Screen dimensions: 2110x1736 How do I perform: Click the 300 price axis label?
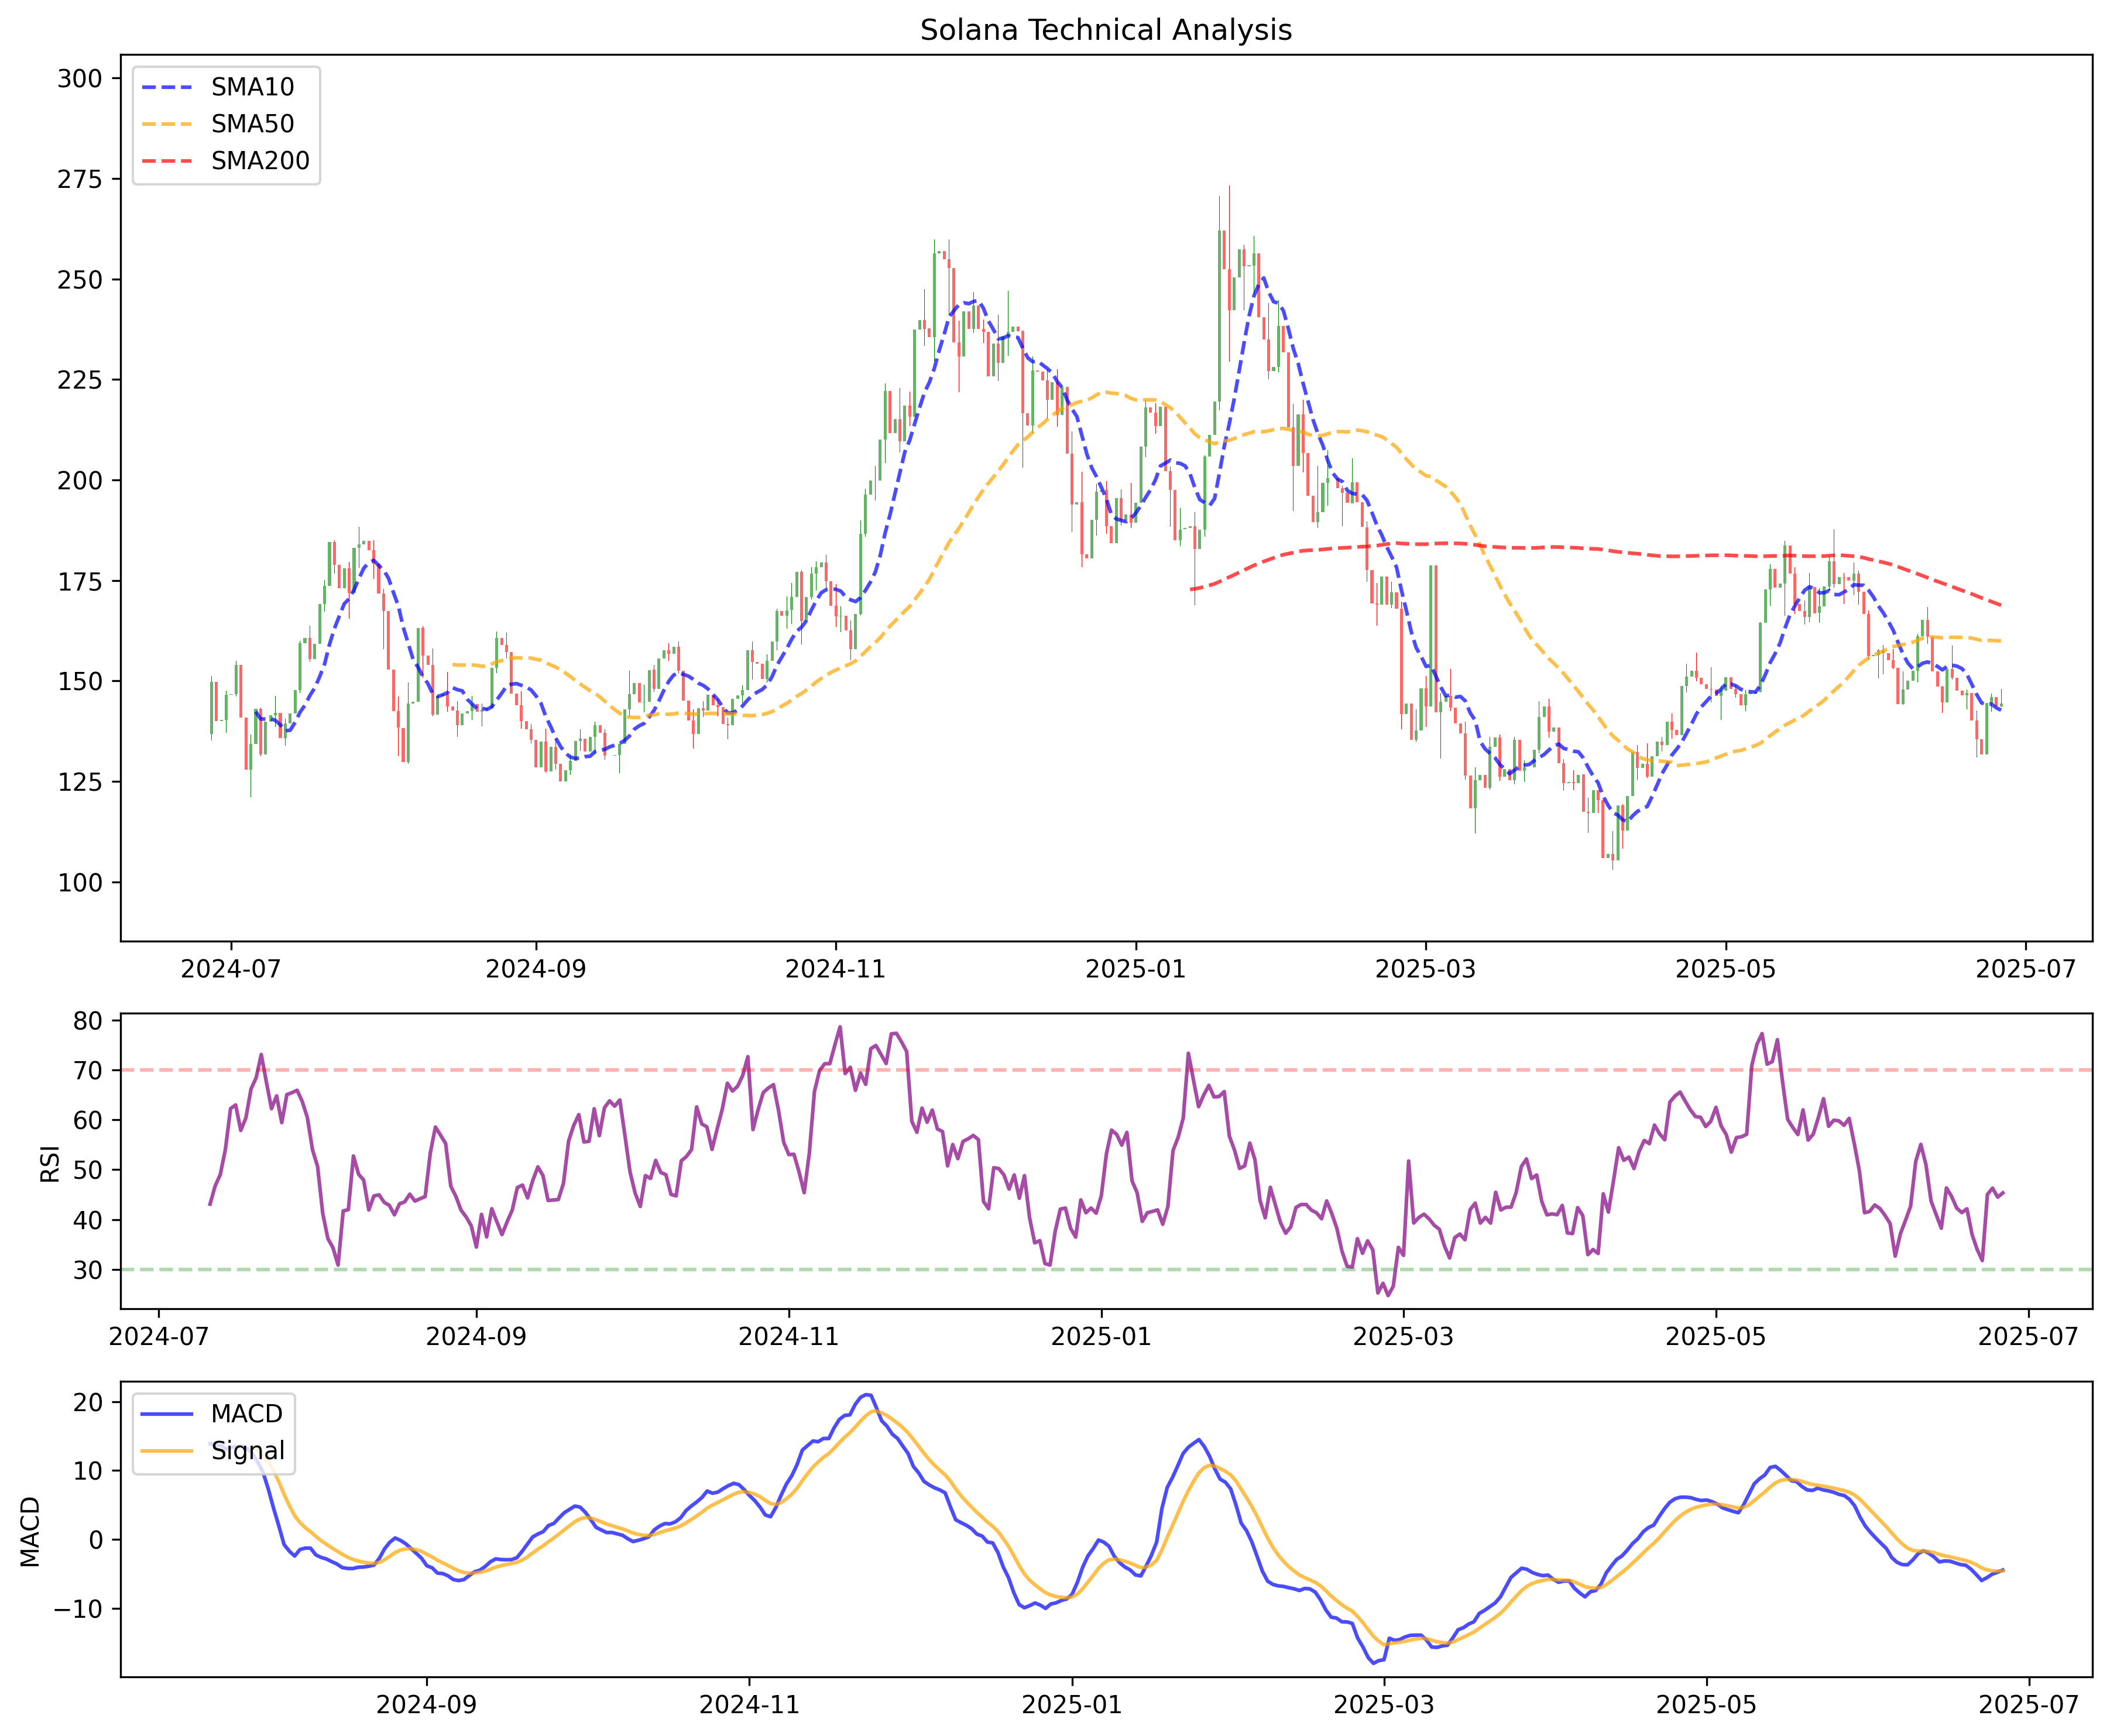tap(80, 79)
